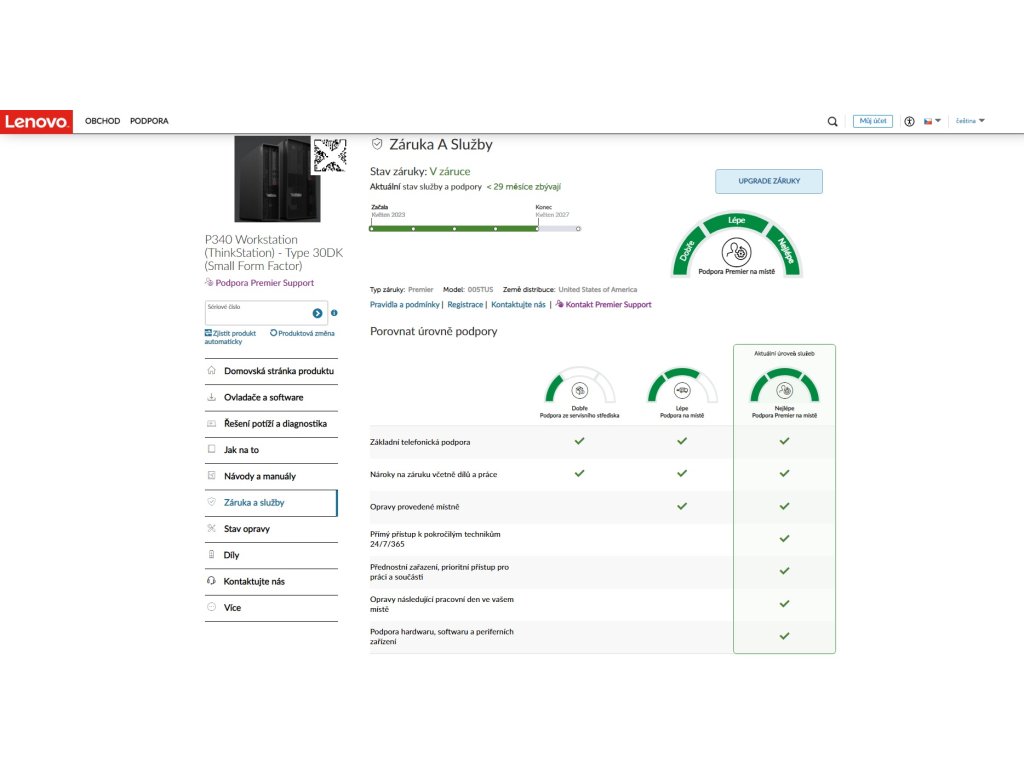Open OBCHOD in the top navigation
Image resolution: width=1024 pixels, height=768 pixels.
[102, 121]
